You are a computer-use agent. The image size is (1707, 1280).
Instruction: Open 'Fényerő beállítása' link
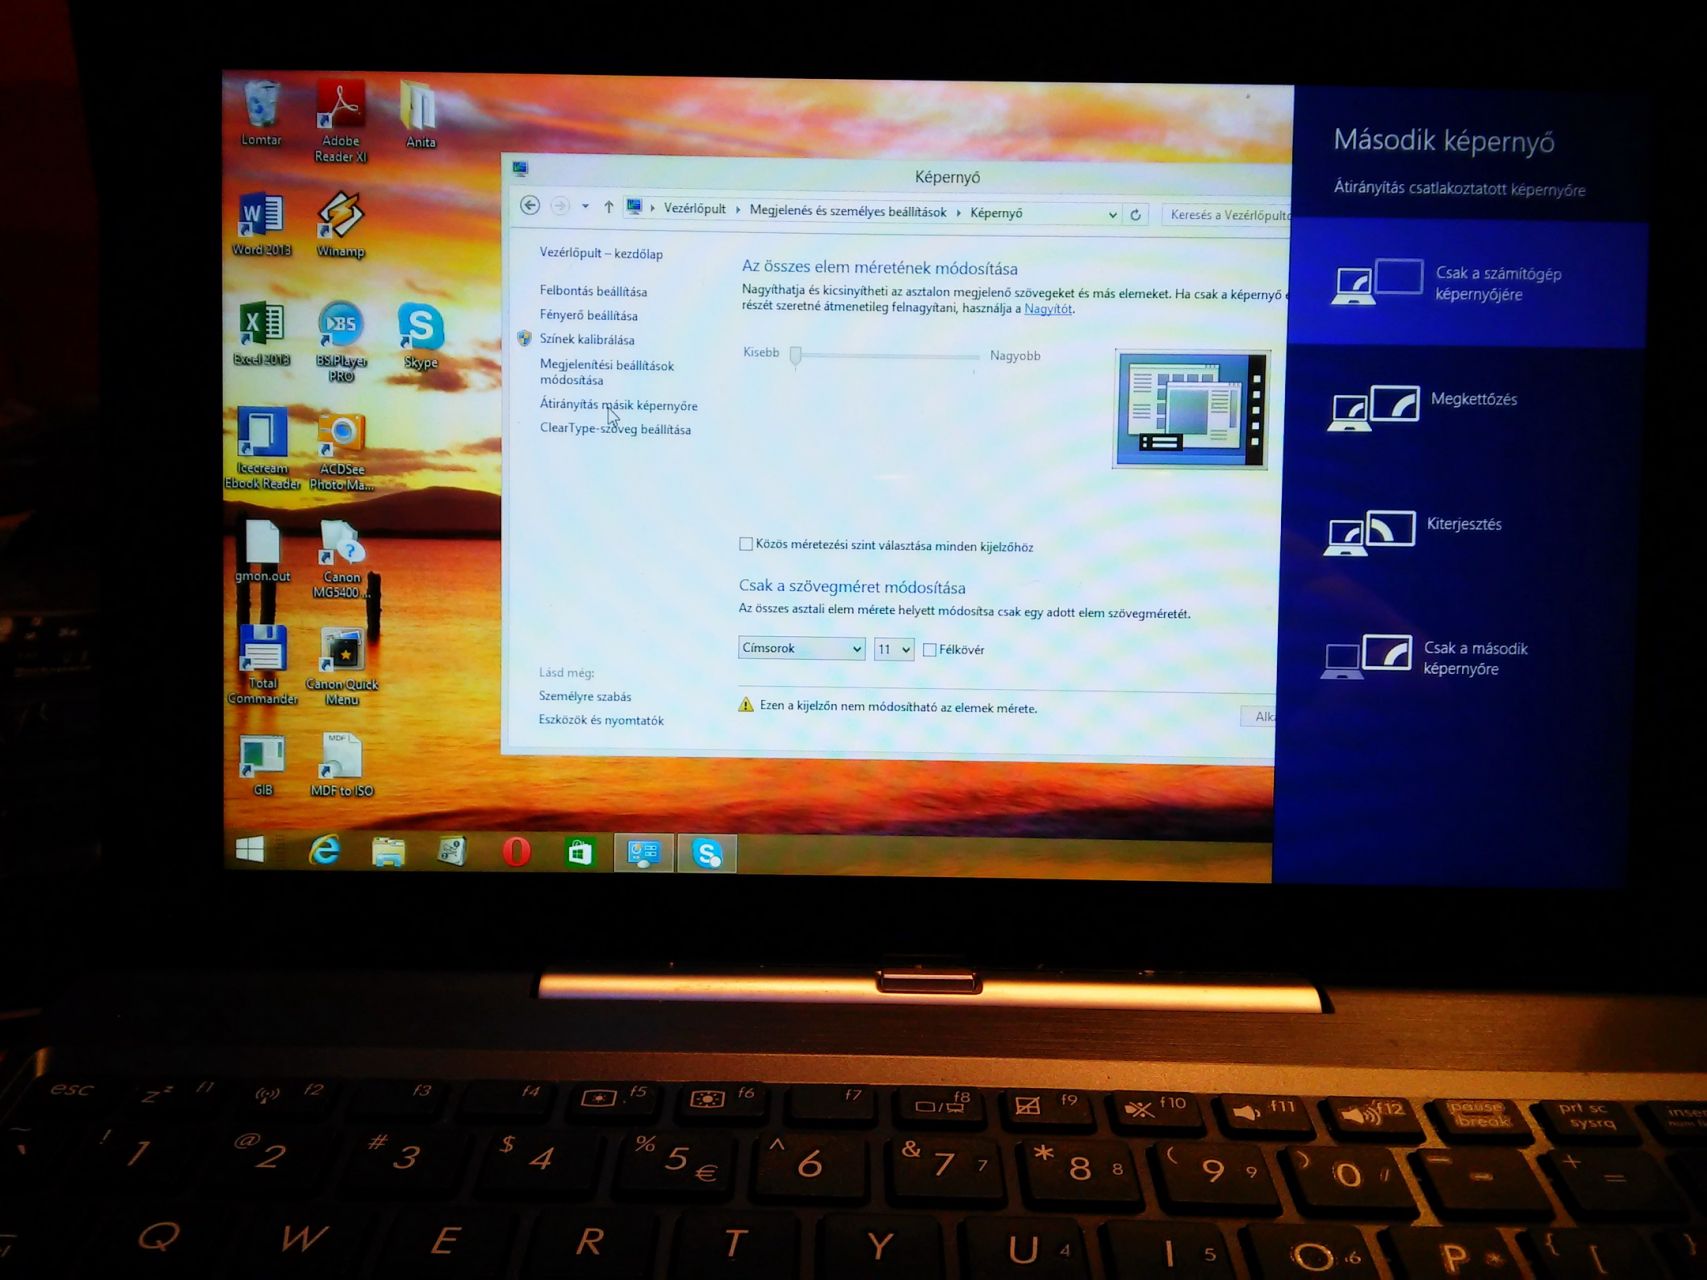pyautogui.click(x=588, y=315)
